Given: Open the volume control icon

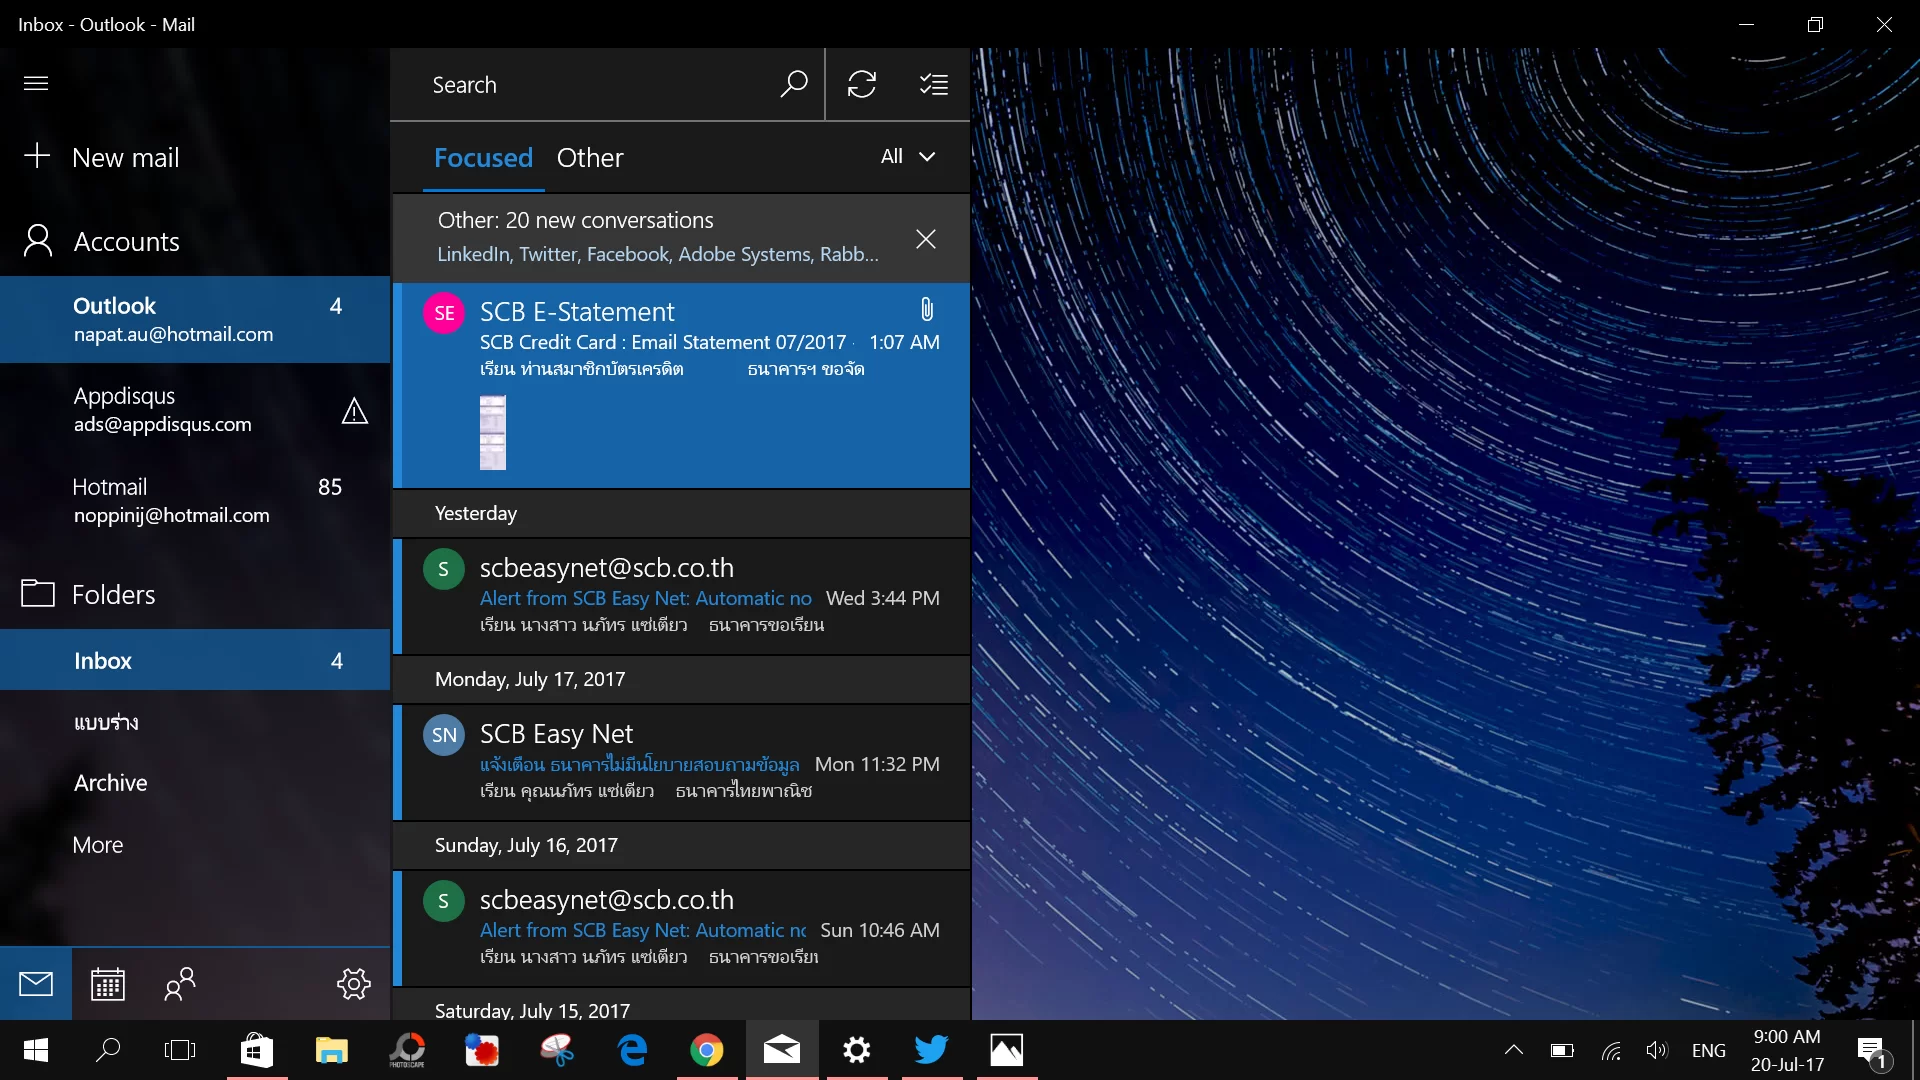Looking at the screenshot, I should point(1657,1050).
